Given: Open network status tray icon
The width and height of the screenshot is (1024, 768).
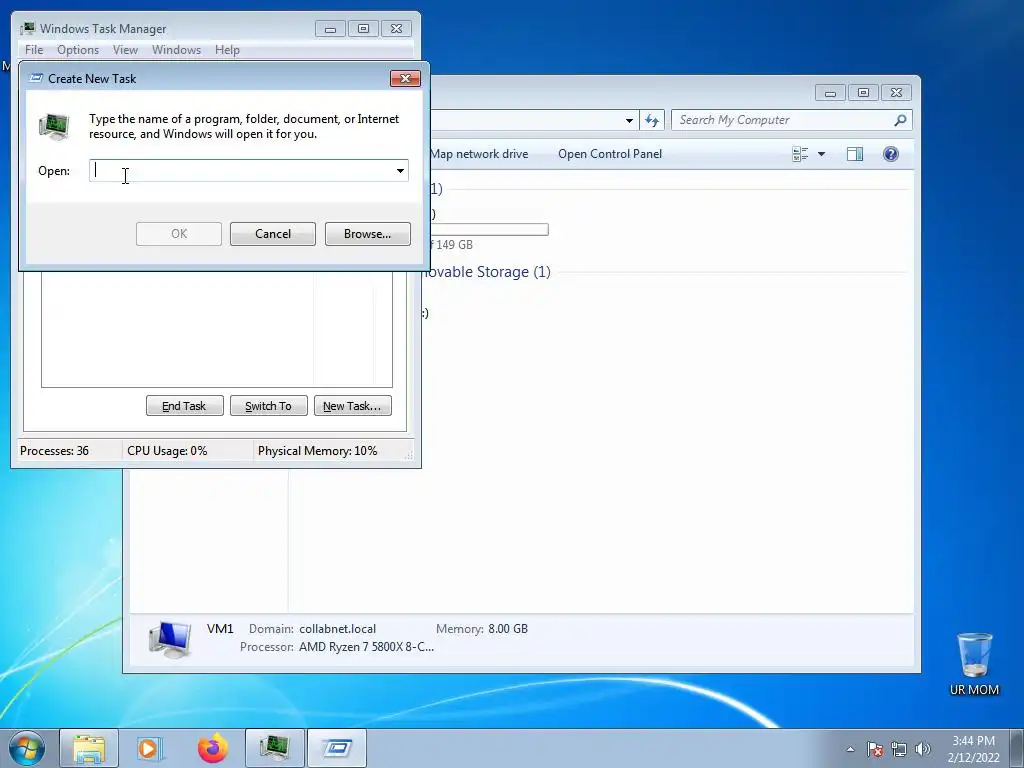Looking at the screenshot, I should [x=899, y=749].
